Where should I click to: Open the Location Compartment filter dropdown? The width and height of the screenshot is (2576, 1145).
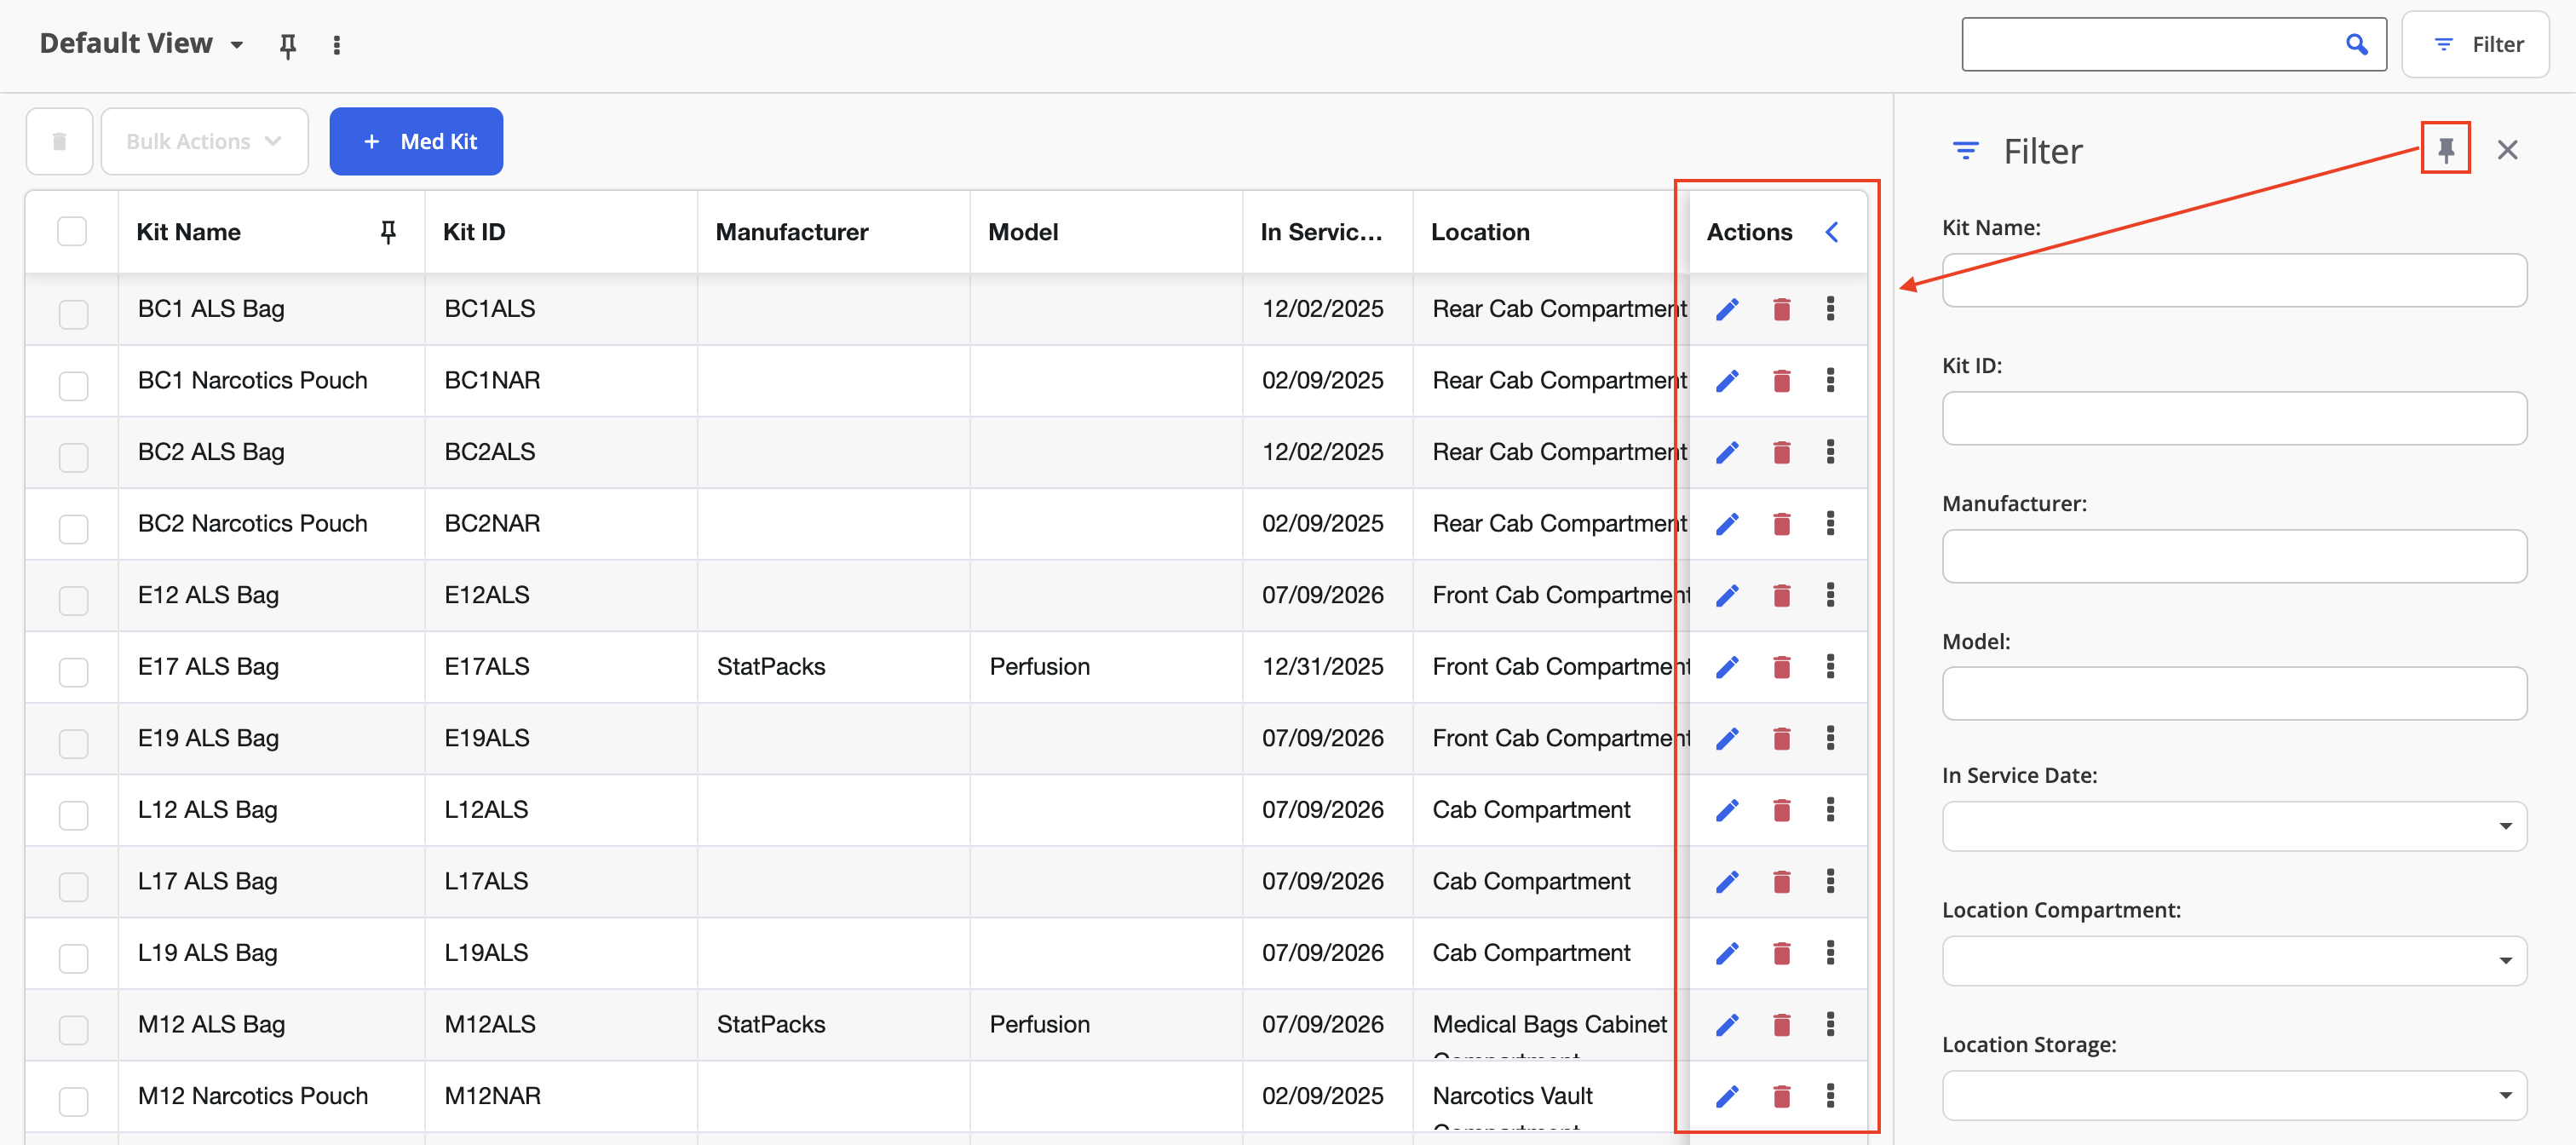point(2234,961)
